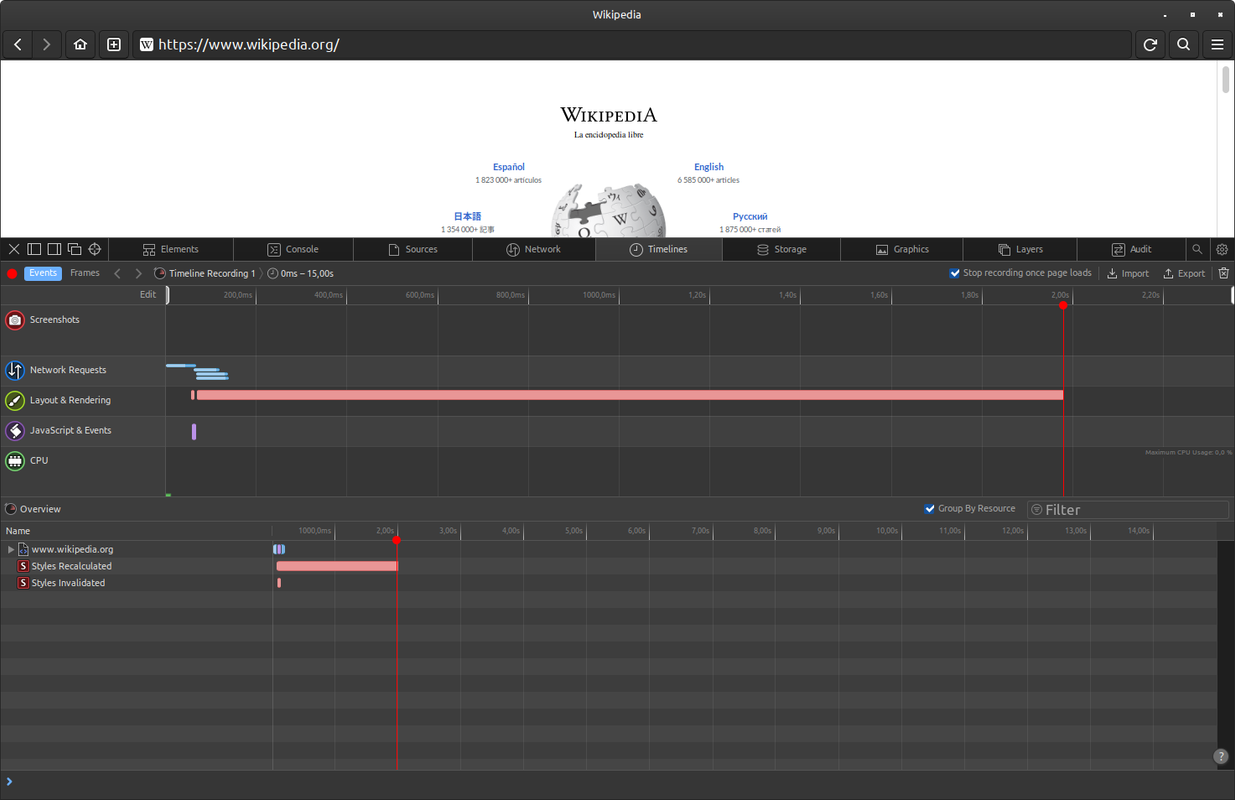Detach the inspector into a separate window
Viewport: 1235px width, 800px height.
[x=74, y=249]
